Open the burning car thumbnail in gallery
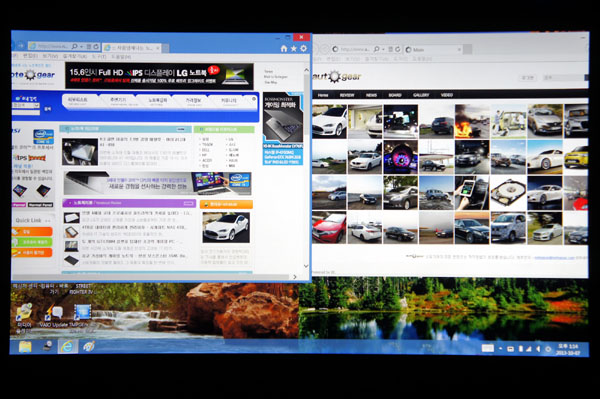The height and width of the screenshot is (399, 600). click(x=472, y=121)
